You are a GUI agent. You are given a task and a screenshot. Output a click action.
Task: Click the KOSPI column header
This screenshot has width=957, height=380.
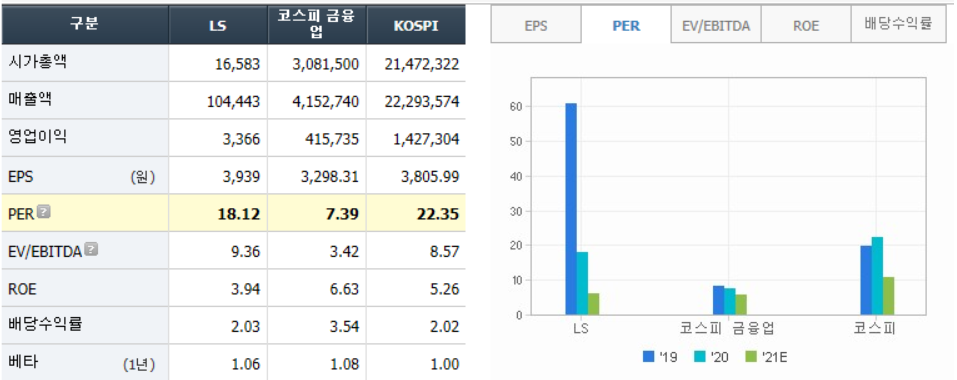(416, 24)
